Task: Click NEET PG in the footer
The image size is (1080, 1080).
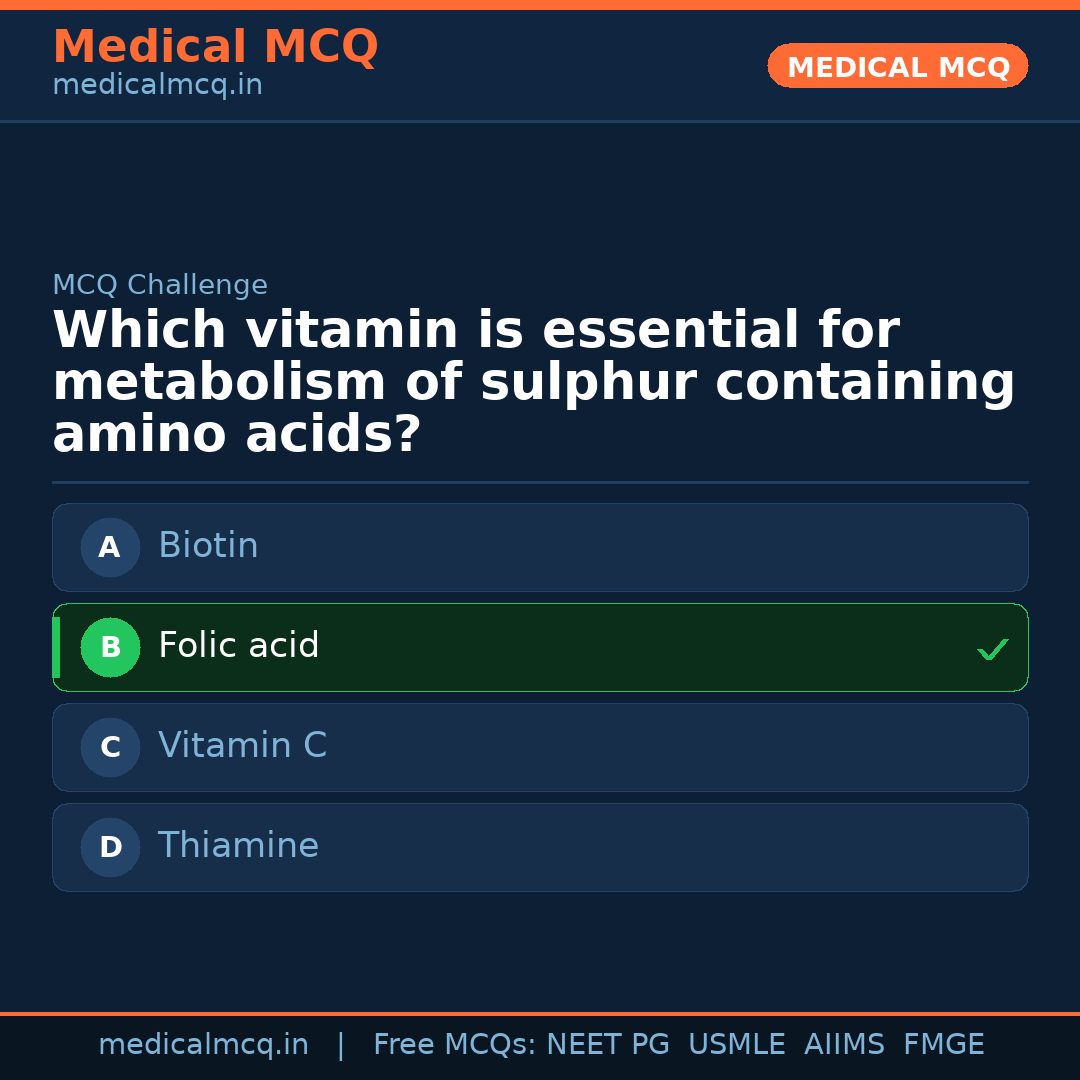Action: (608, 1045)
